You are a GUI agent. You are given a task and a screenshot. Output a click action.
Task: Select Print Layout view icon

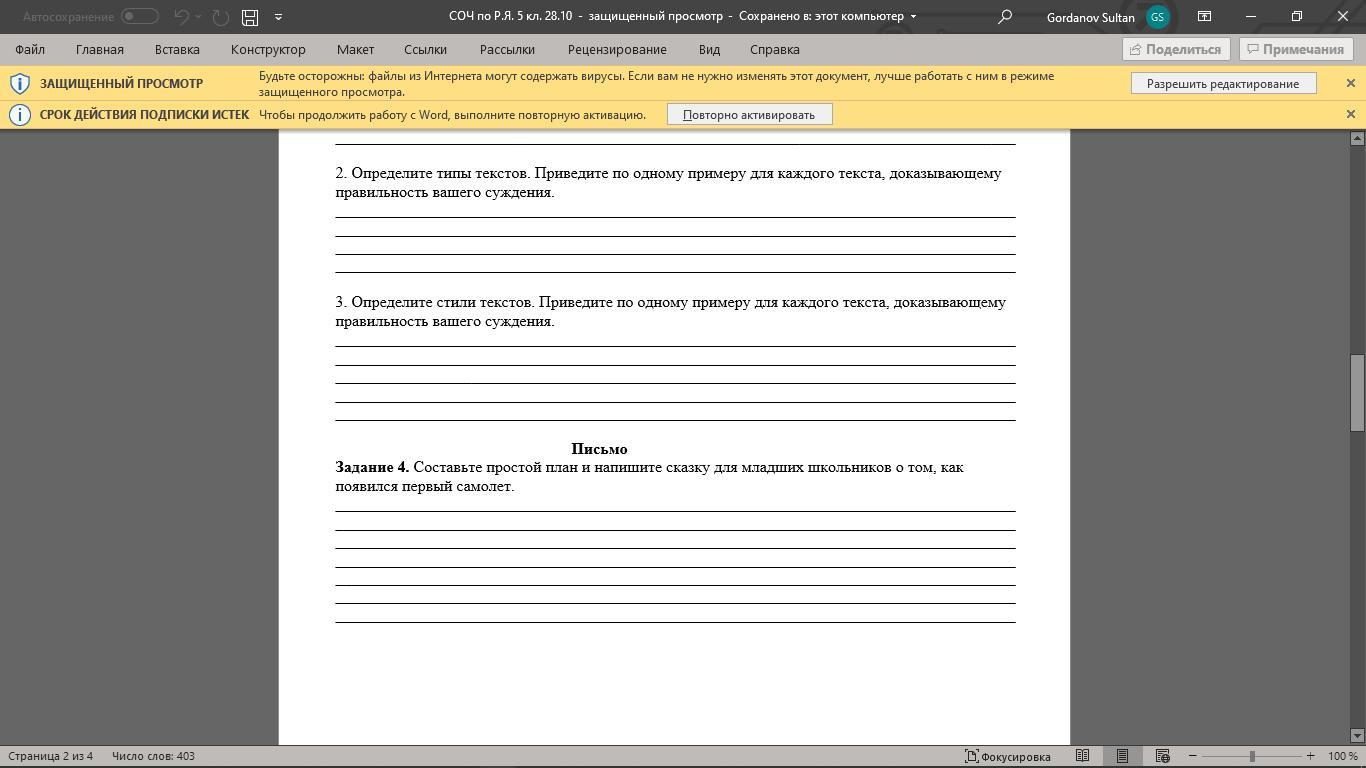(1122, 756)
